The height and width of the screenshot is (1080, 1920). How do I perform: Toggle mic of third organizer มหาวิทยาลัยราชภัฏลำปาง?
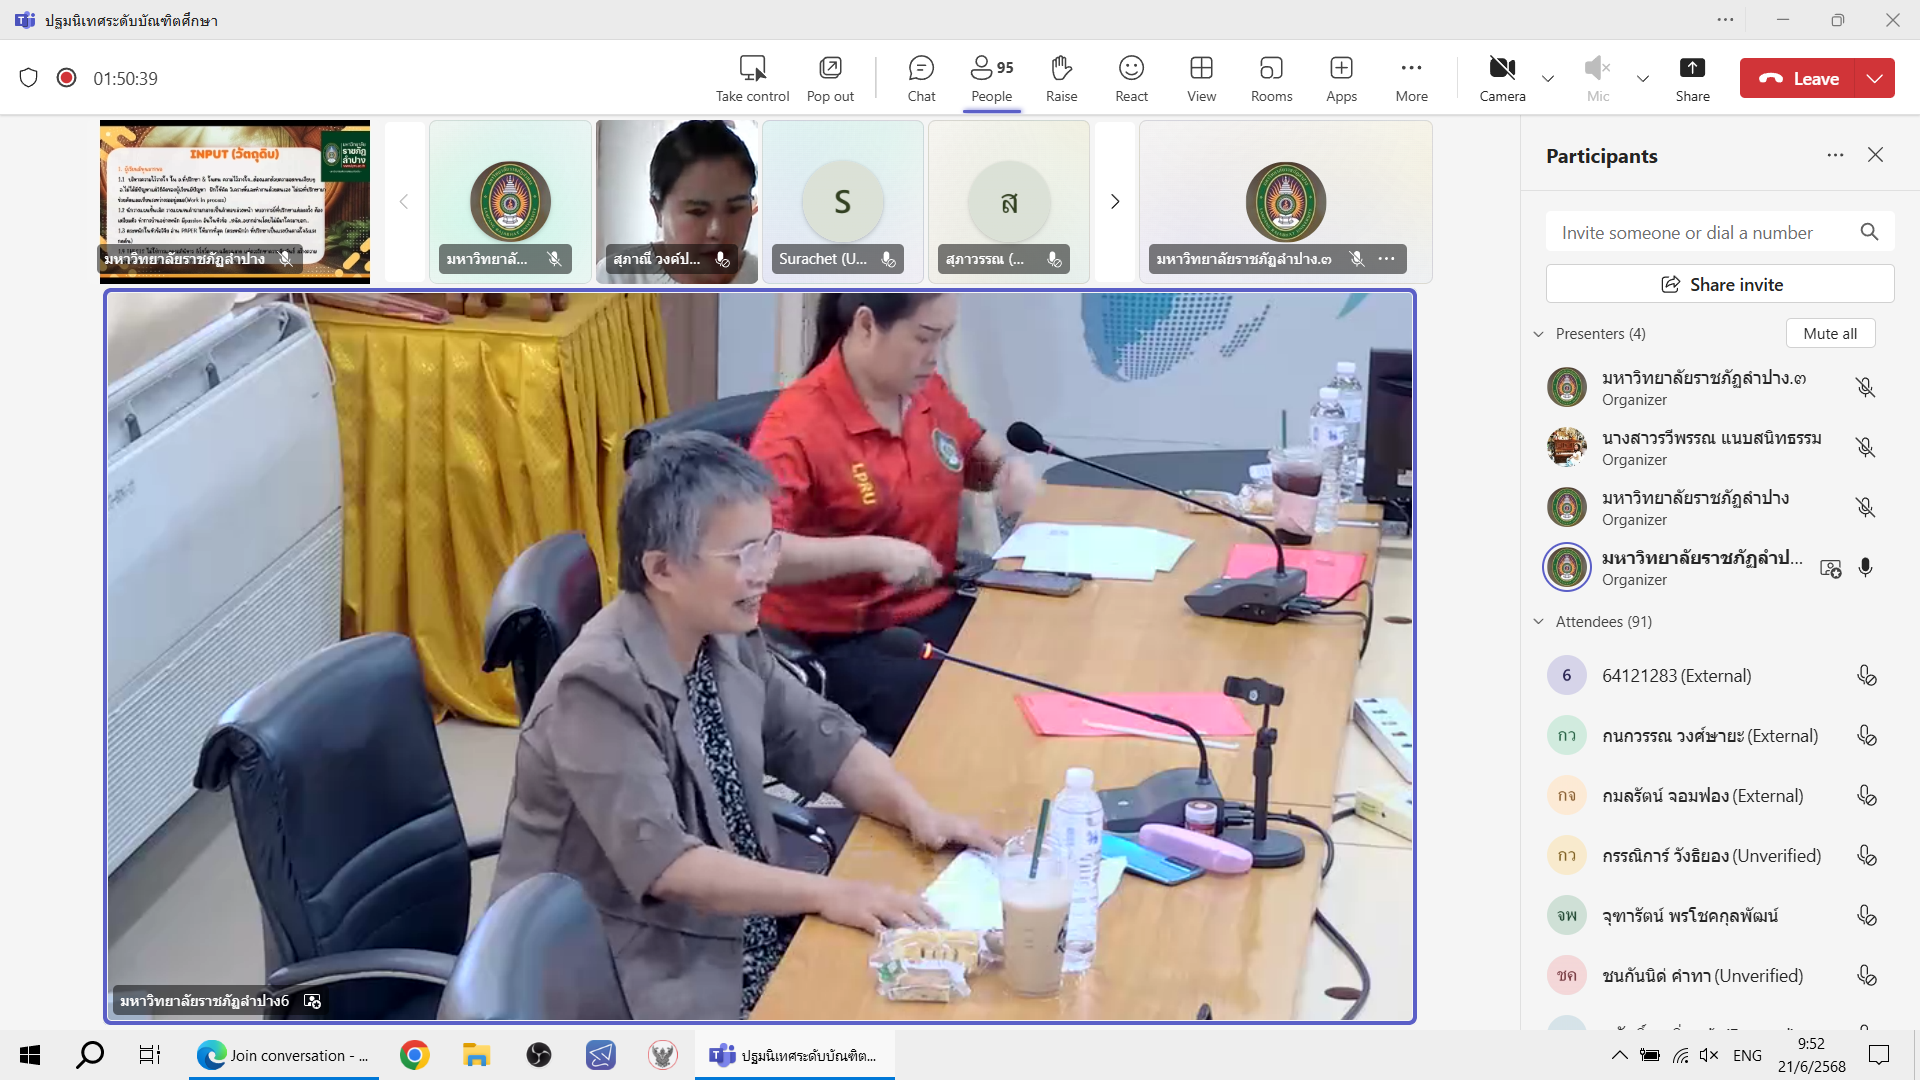[1865, 508]
